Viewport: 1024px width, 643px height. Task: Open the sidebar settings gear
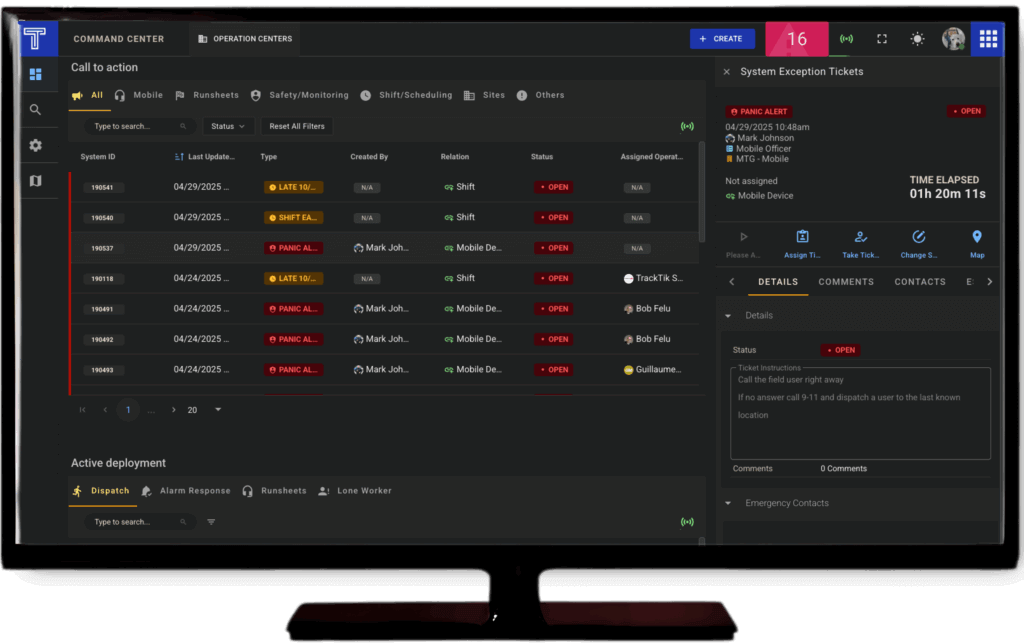pyautogui.click(x=35, y=145)
